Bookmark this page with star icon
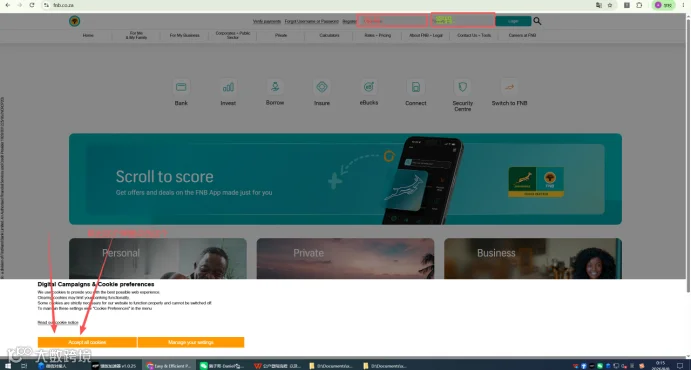692x370 pixels. (610, 5)
